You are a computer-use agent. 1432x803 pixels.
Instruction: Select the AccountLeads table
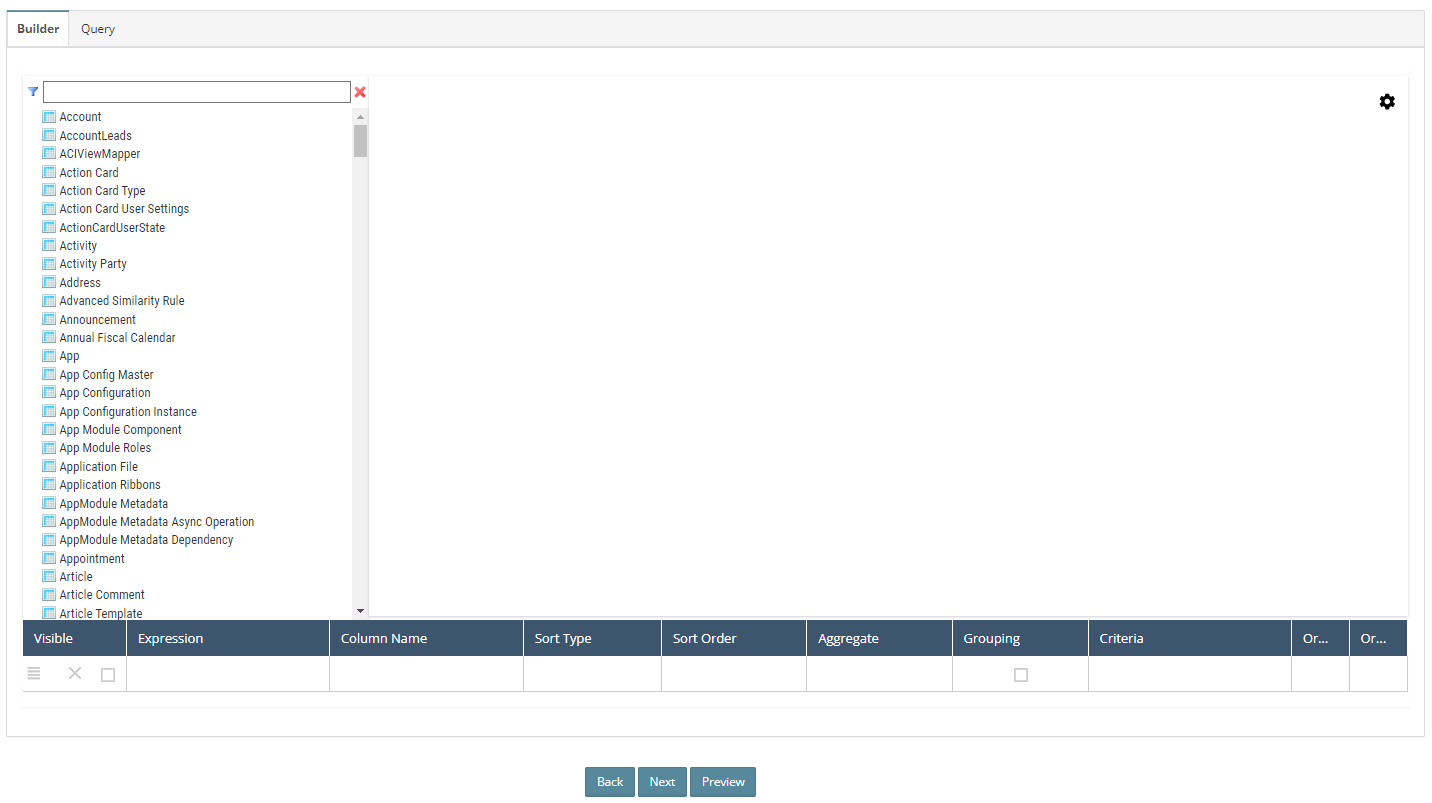click(95, 135)
